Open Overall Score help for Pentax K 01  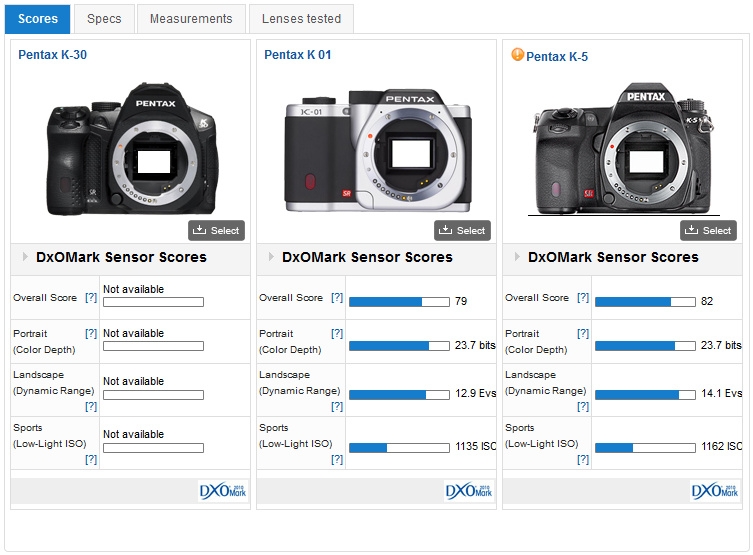point(337,298)
